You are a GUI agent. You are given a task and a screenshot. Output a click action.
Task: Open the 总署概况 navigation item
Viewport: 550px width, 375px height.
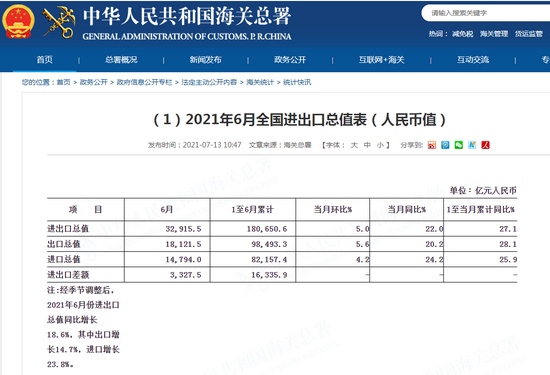tap(121, 60)
